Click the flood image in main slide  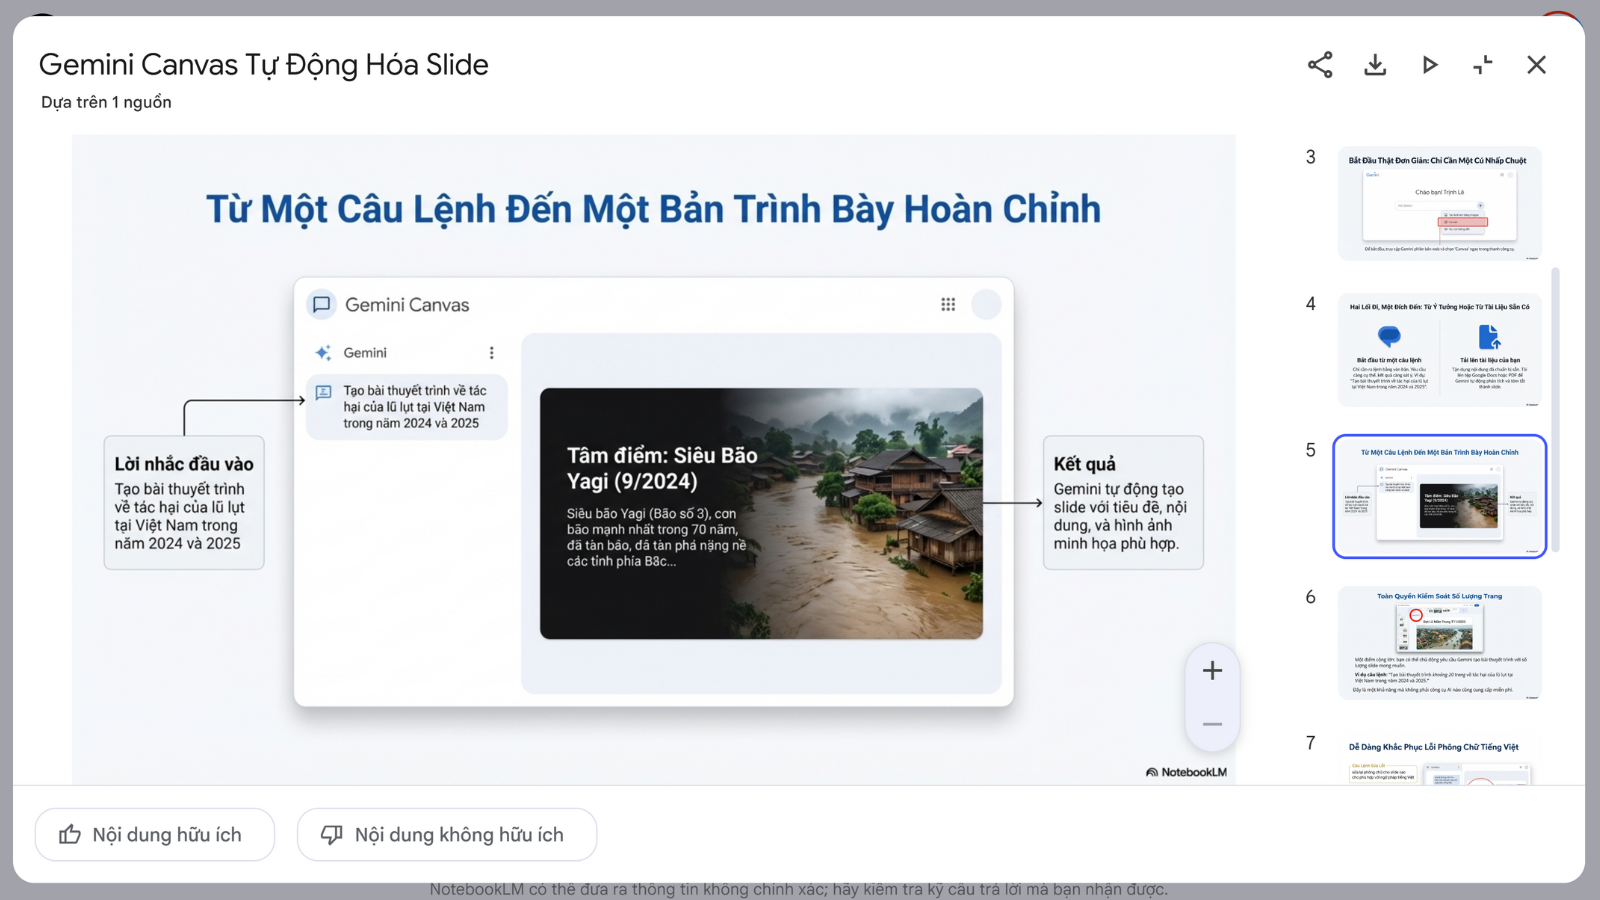(x=870, y=513)
